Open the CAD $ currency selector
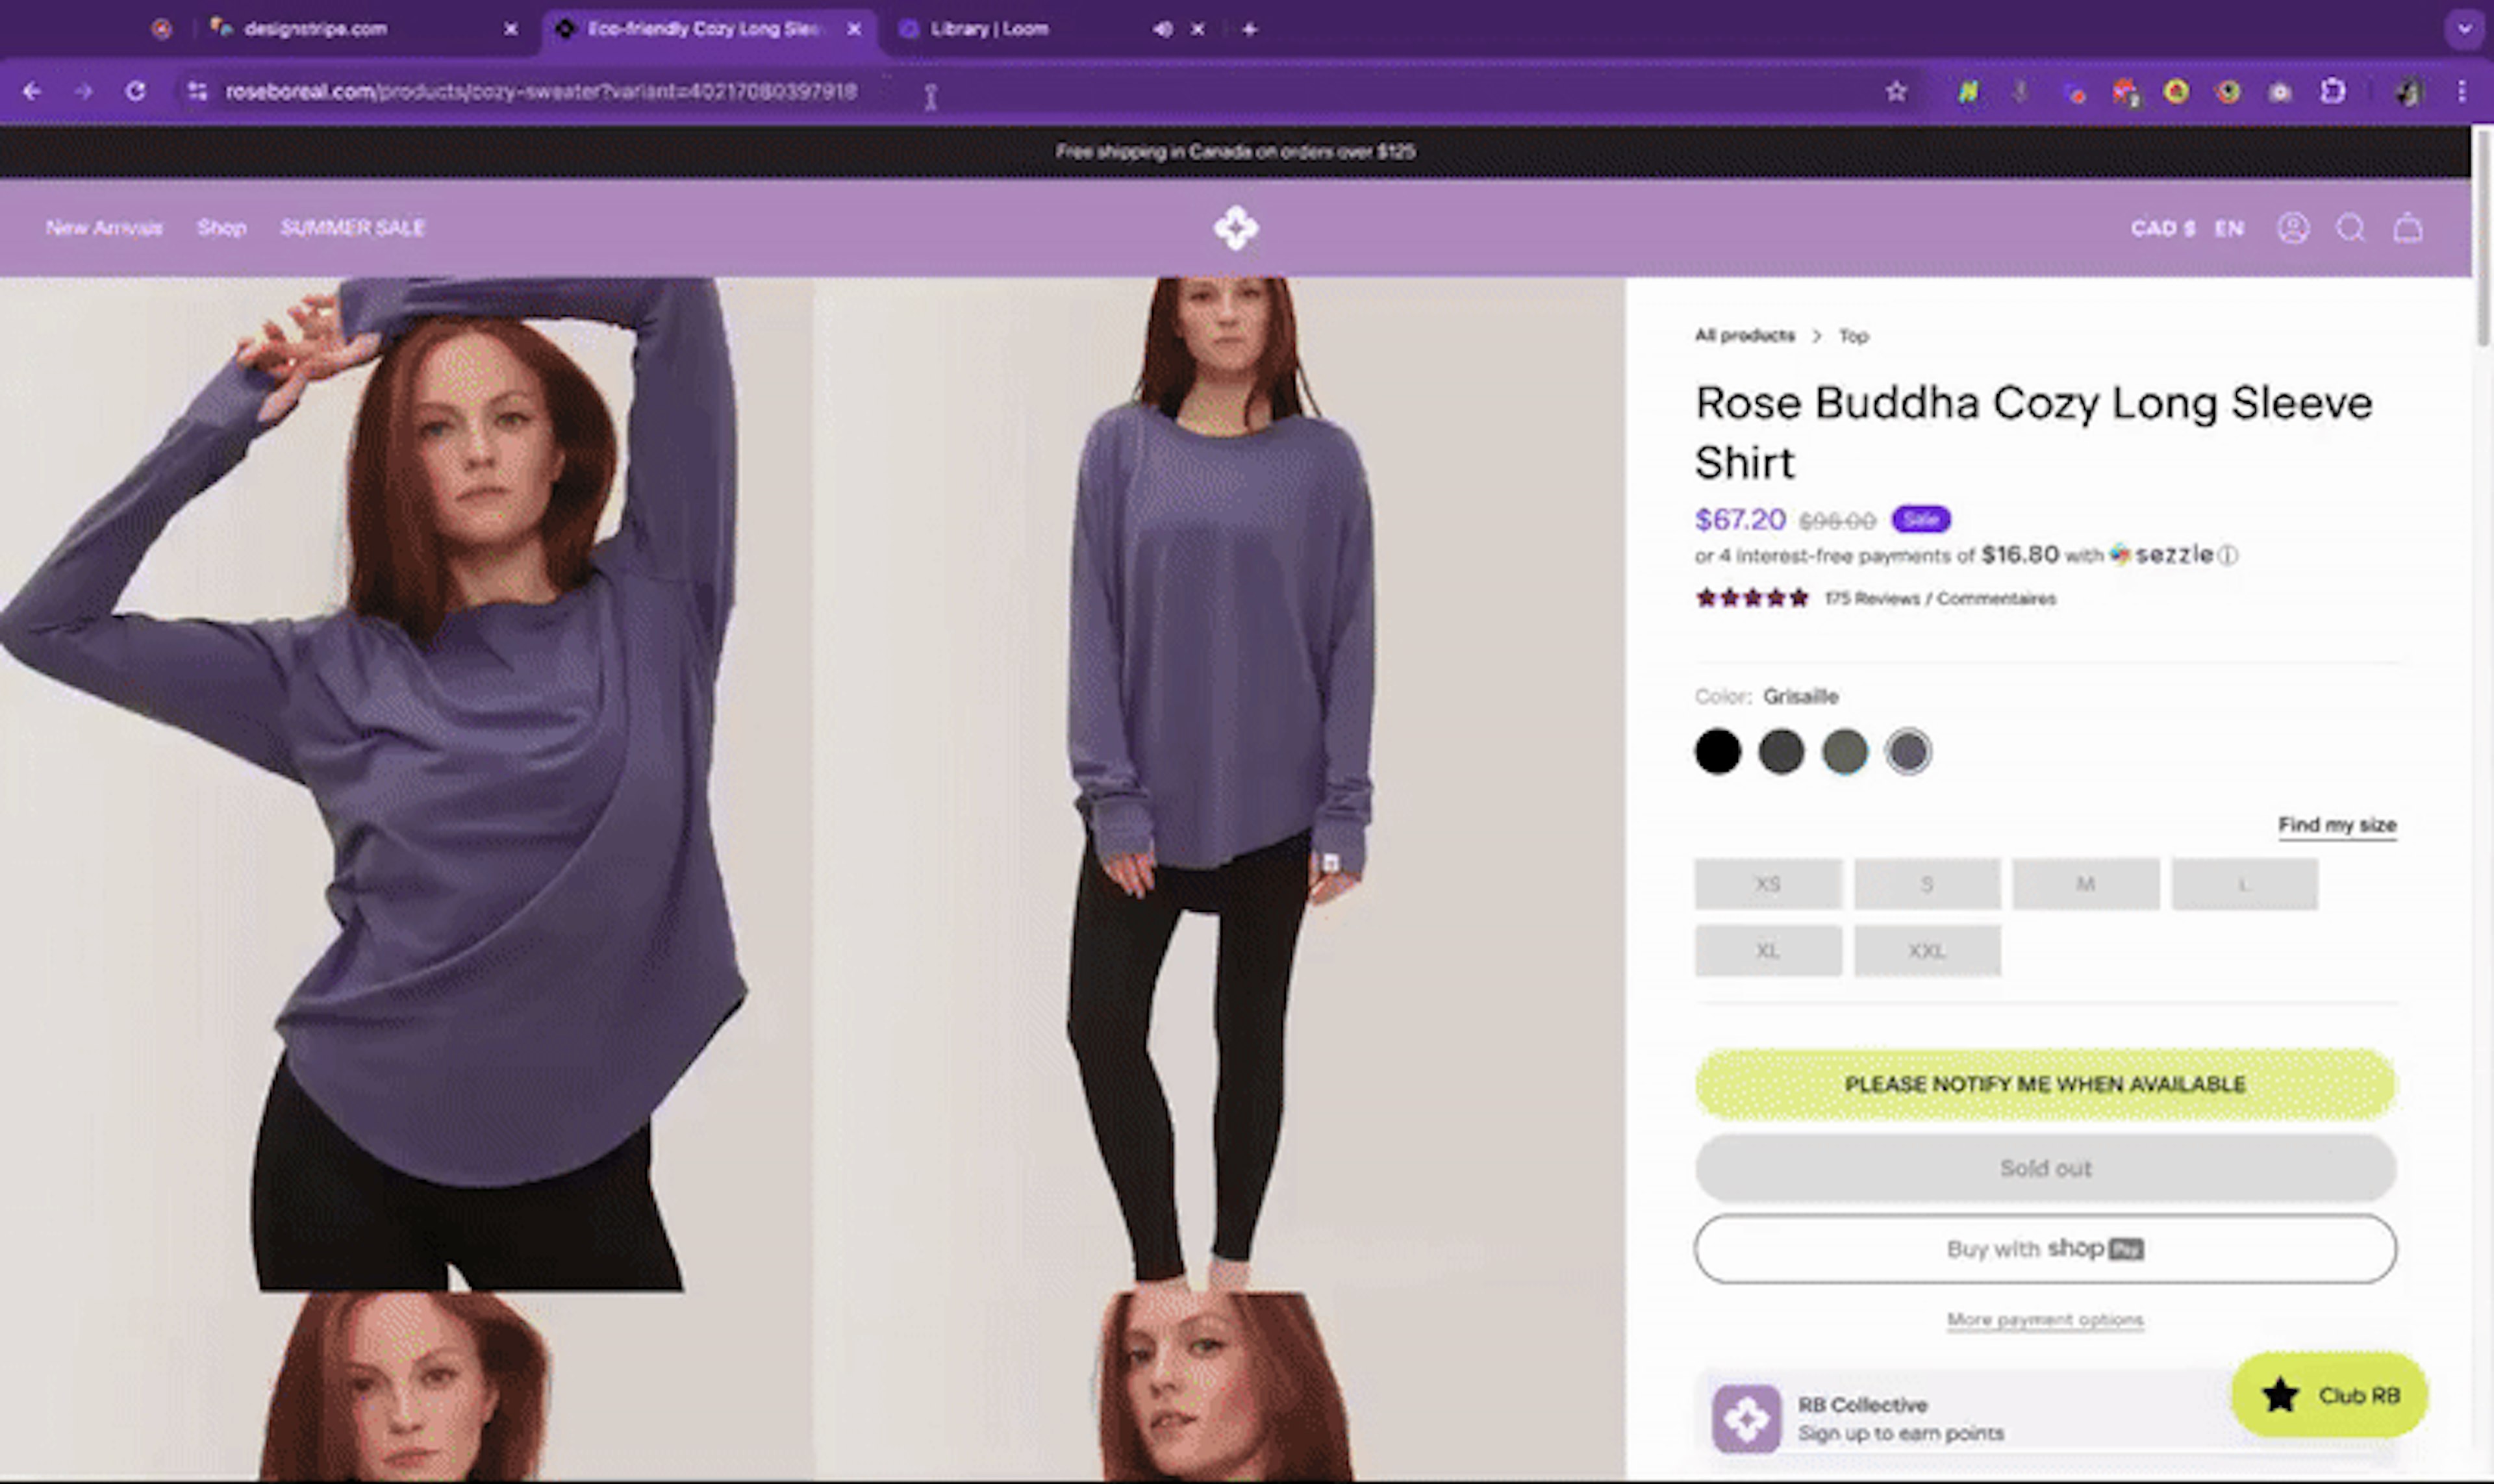The image size is (2494, 1484). (2162, 228)
